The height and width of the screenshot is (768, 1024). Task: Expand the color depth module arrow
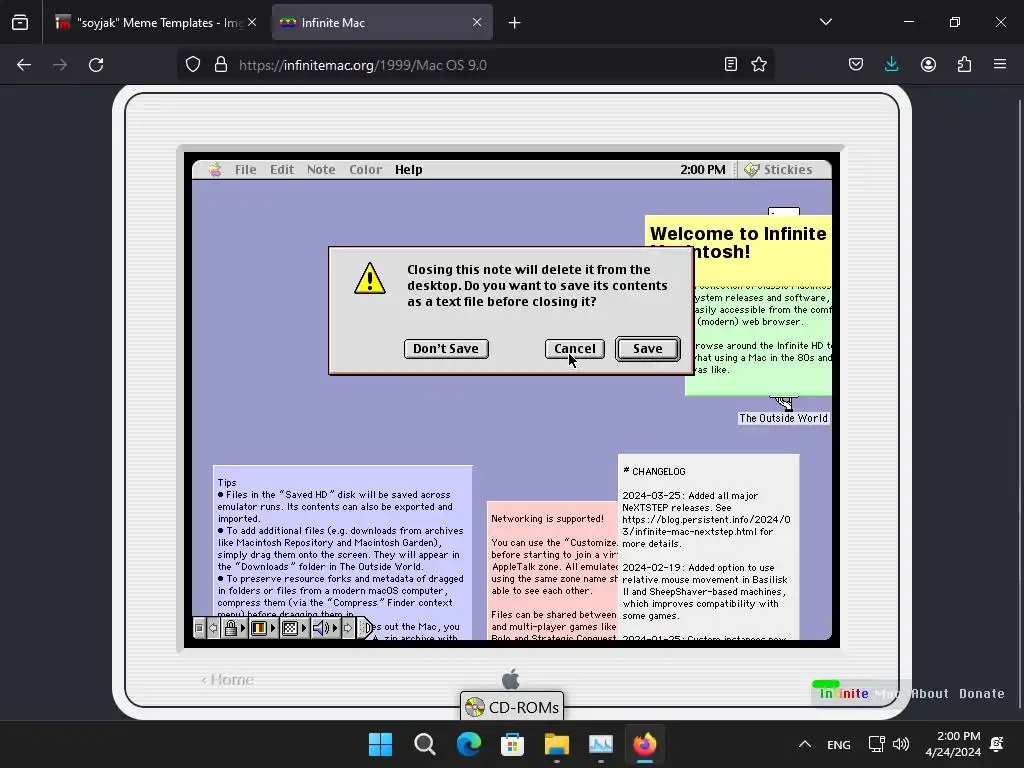coord(273,628)
